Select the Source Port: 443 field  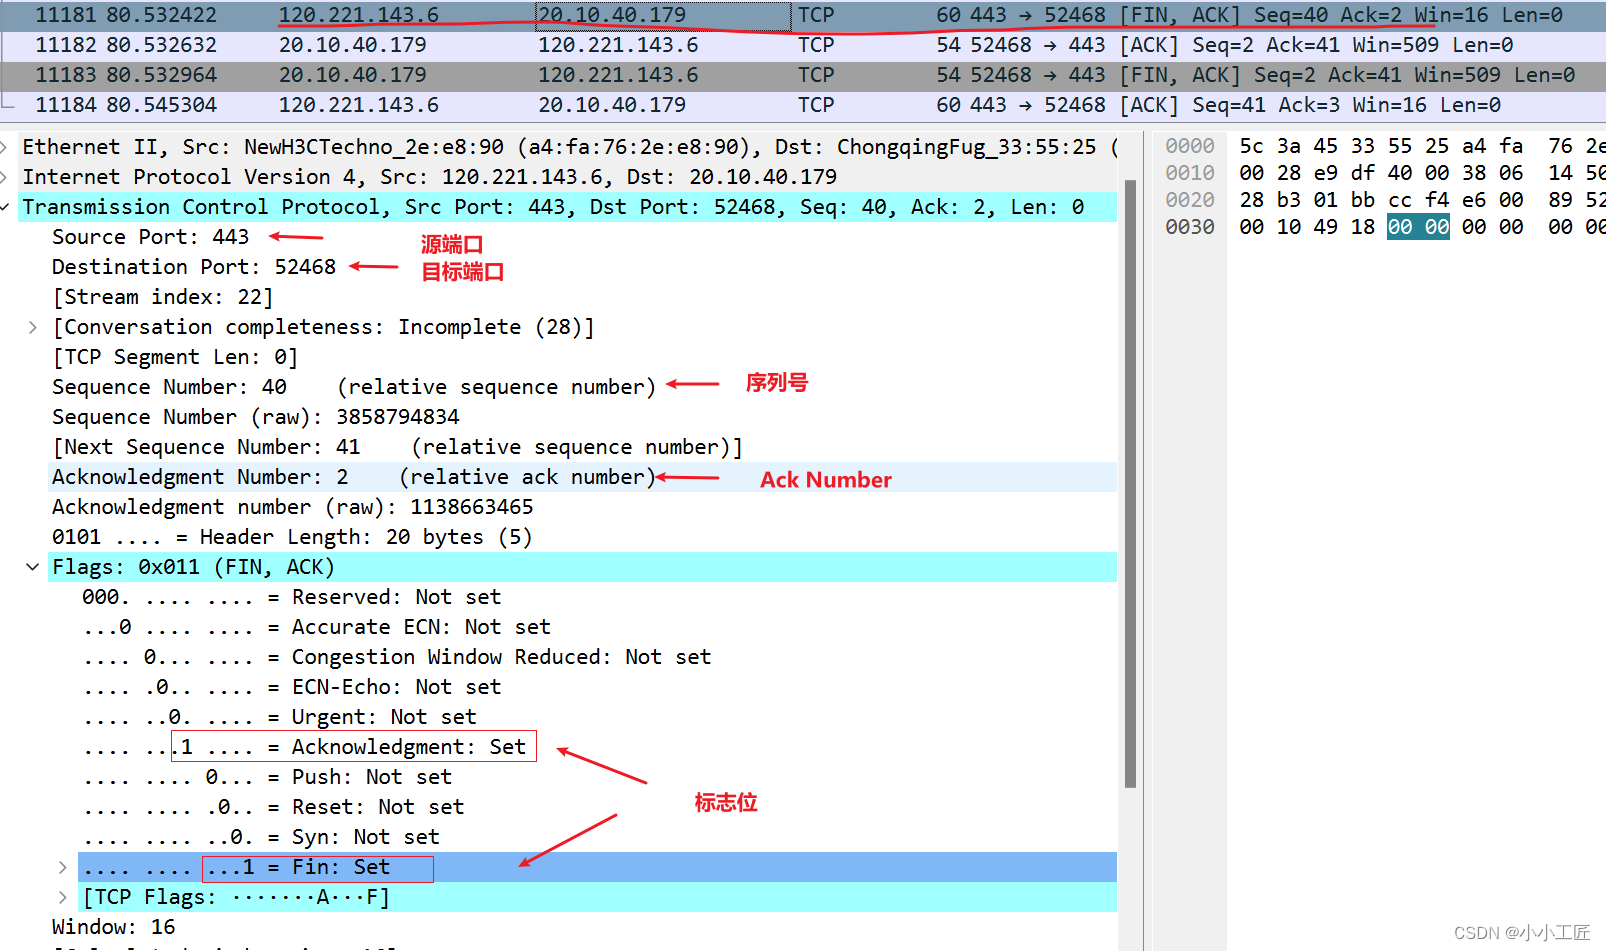[x=150, y=237]
